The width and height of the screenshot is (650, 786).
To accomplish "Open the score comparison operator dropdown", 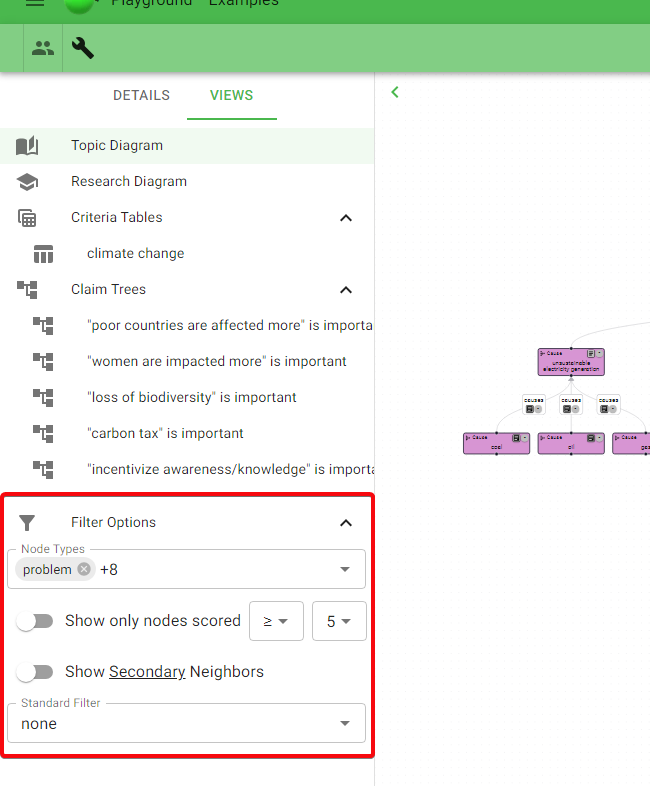I will click(276, 621).
